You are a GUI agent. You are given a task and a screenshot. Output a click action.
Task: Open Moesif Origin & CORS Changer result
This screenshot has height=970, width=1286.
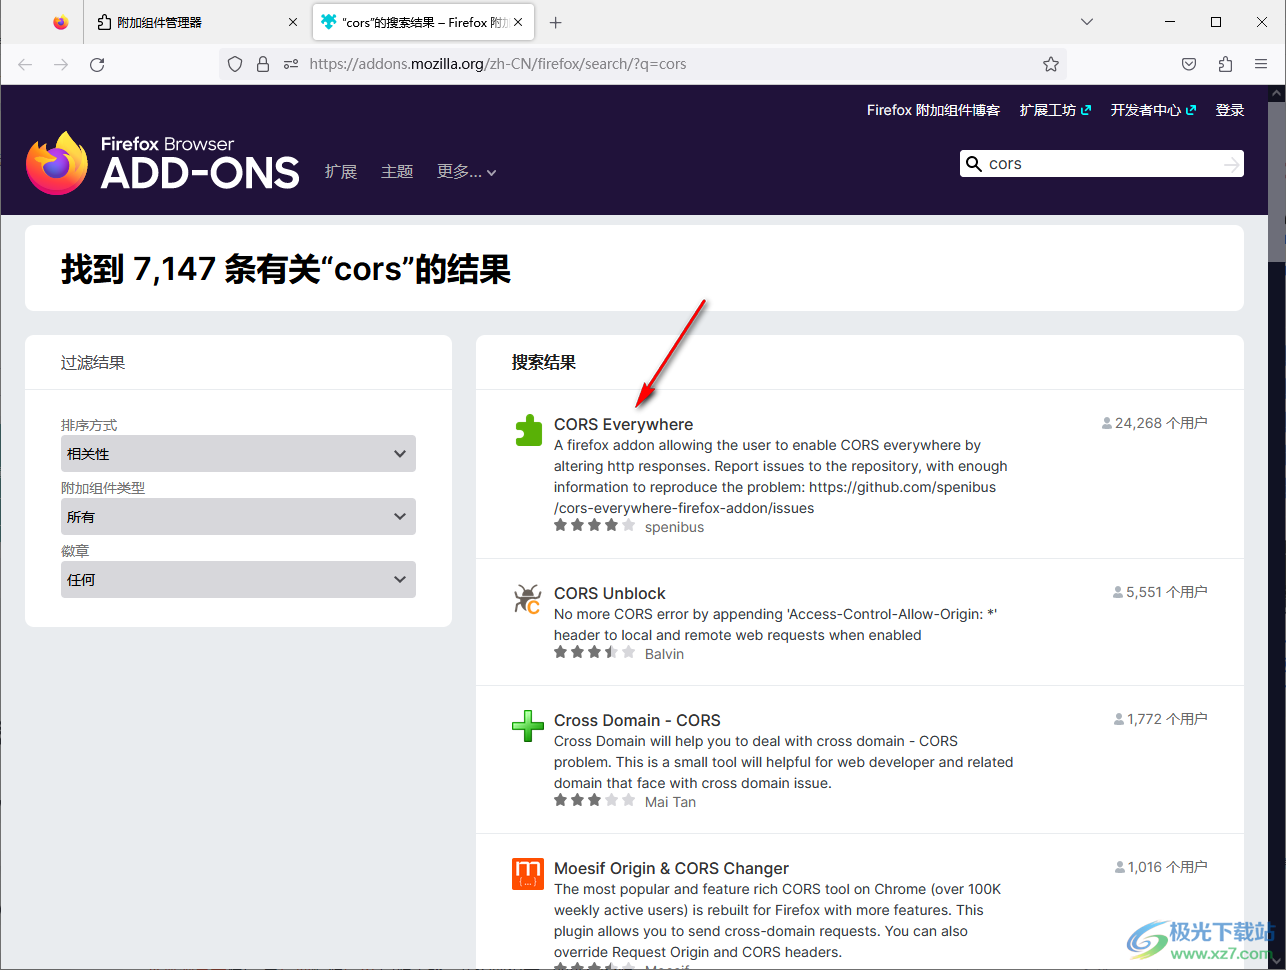tap(671, 869)
